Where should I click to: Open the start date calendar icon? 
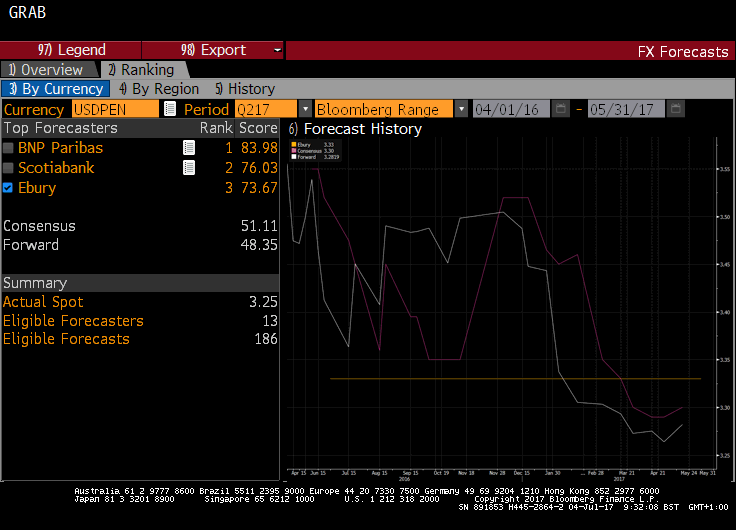(560, 109)
